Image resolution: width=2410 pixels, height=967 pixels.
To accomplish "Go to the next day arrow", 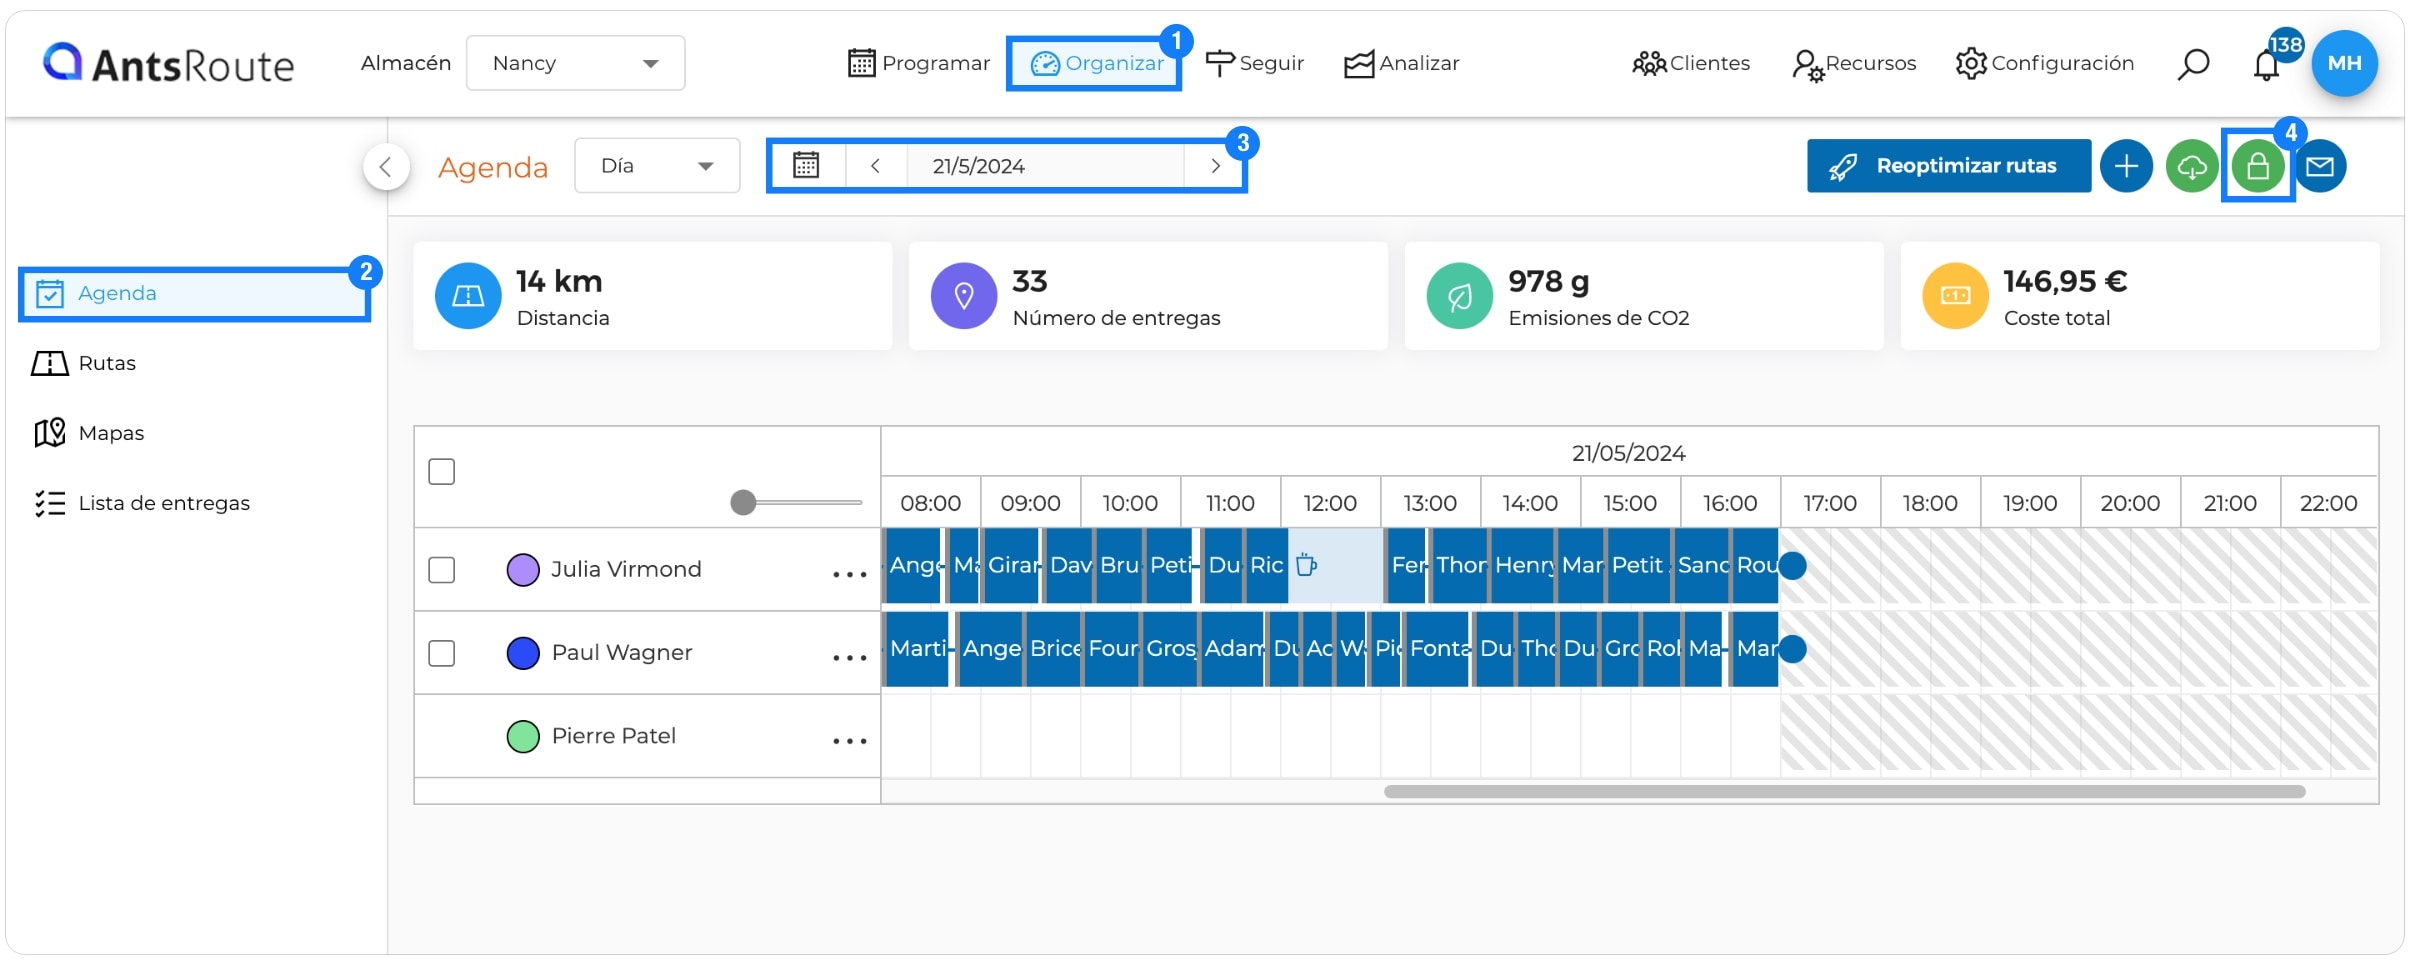I will [x=1215, y=166].
